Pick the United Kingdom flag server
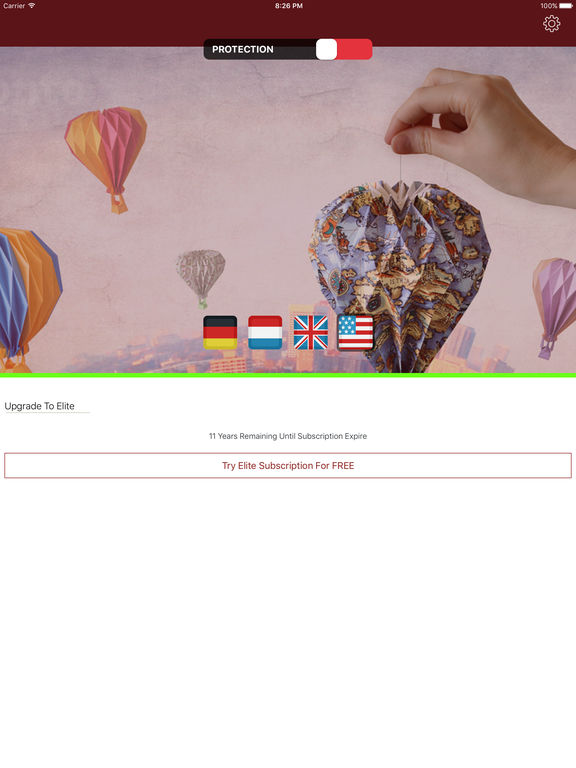576x768 pixels. (311, 332)
